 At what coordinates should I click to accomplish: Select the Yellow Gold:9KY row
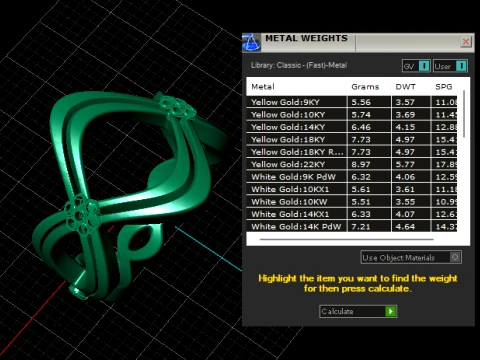(x=352, y=102)
